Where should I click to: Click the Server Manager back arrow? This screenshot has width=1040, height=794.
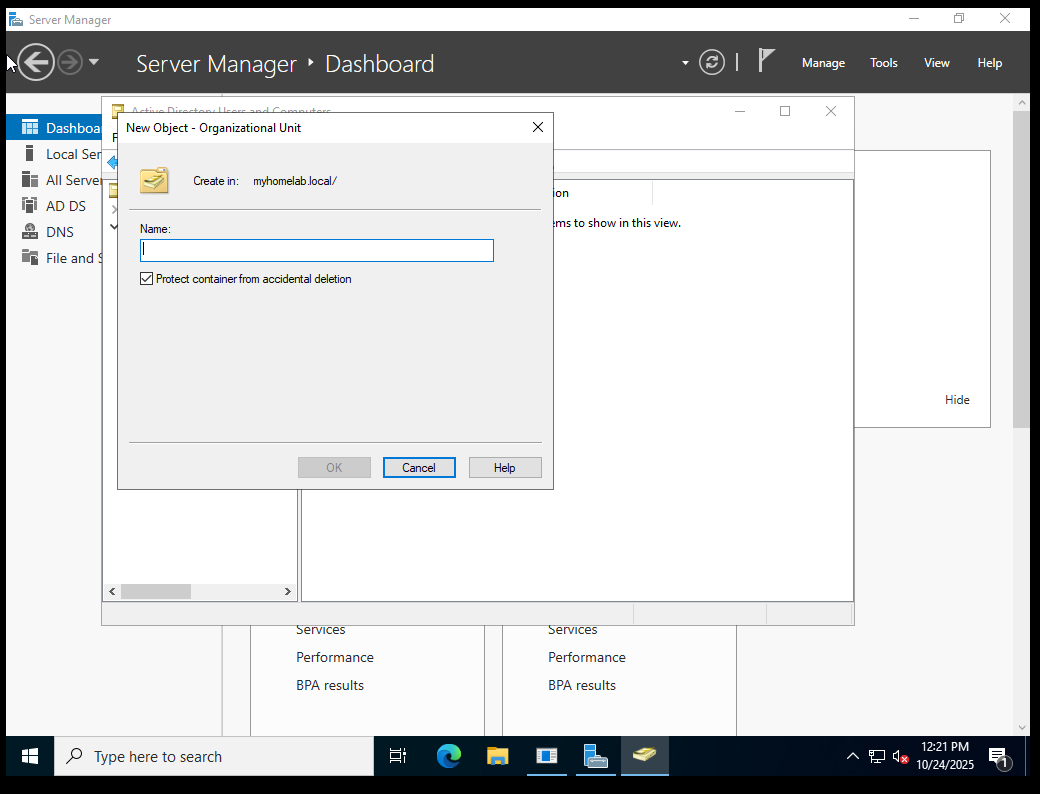coord(36,62)
